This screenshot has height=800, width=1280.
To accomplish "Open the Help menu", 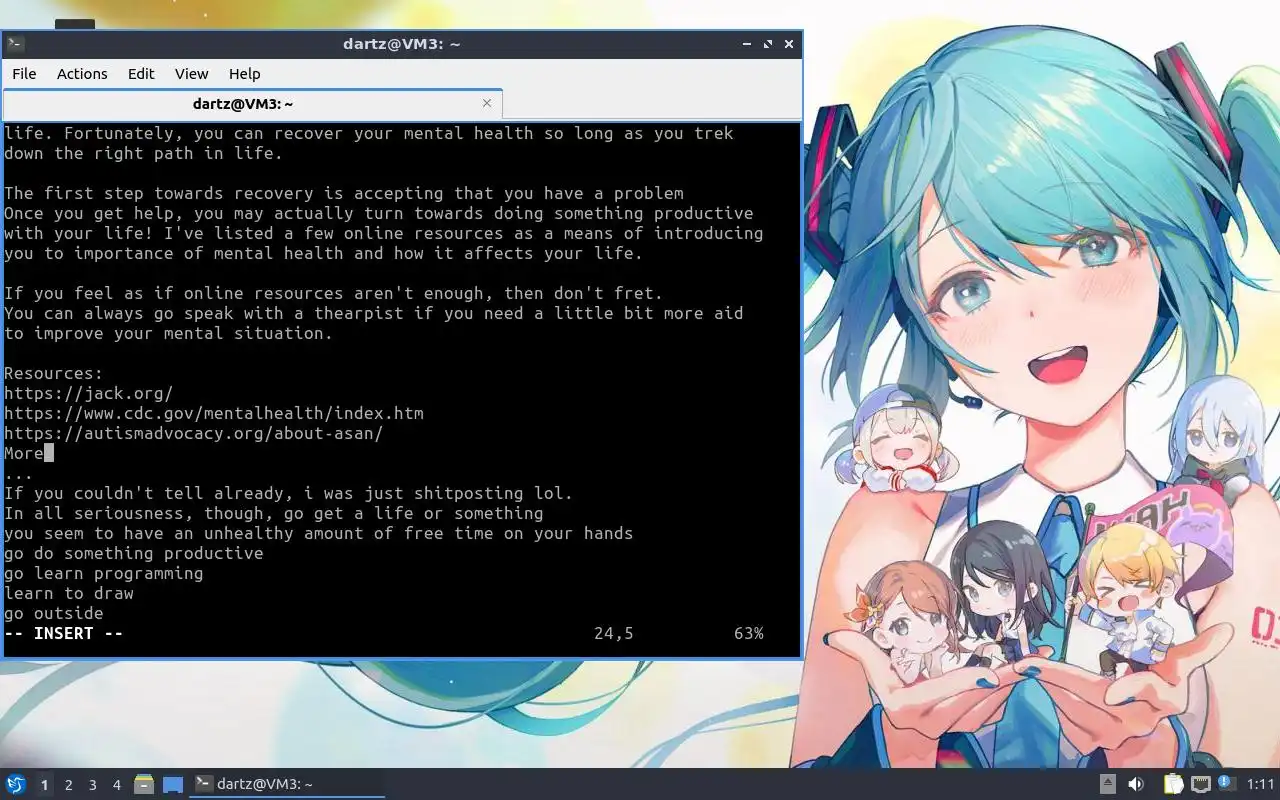I will 244,74.
